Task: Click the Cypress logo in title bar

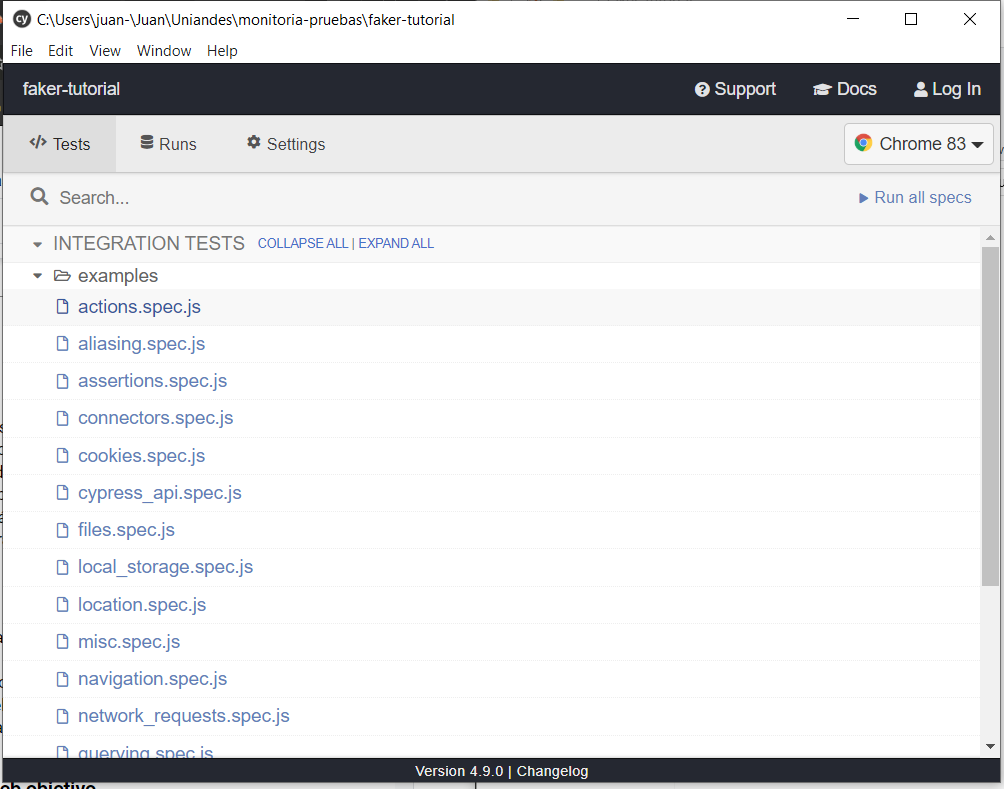Action: pyautogui.click(x=22, y=19)
